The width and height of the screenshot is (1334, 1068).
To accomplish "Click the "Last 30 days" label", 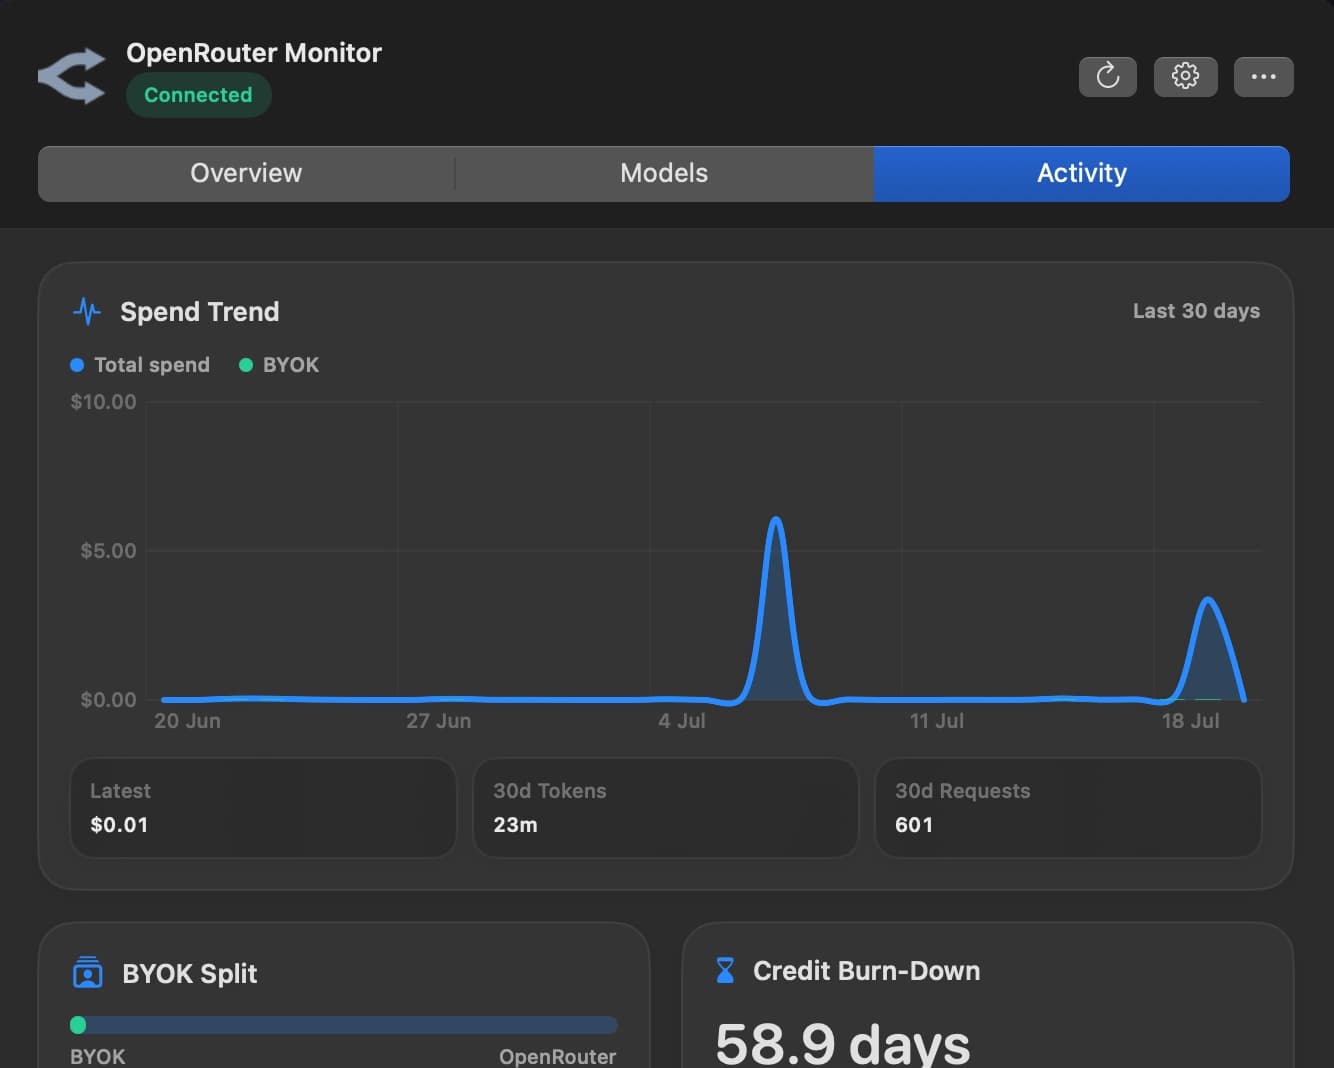I will click(1196, 311).
